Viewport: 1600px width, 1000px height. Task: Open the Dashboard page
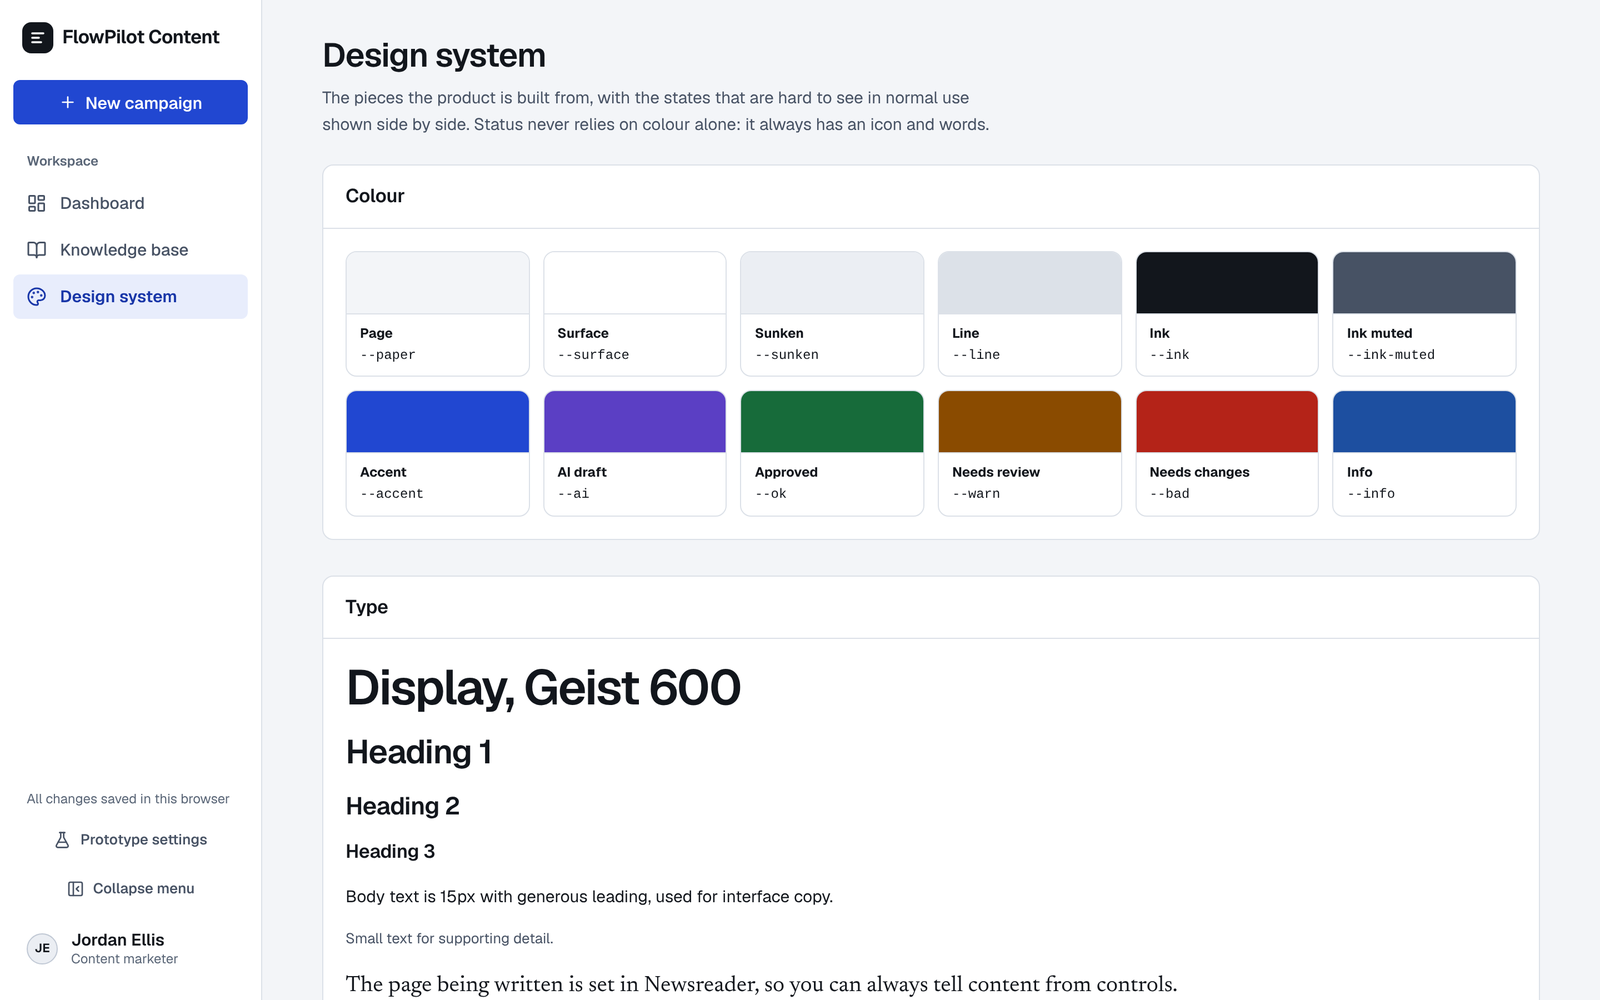[x=130, y=203]
